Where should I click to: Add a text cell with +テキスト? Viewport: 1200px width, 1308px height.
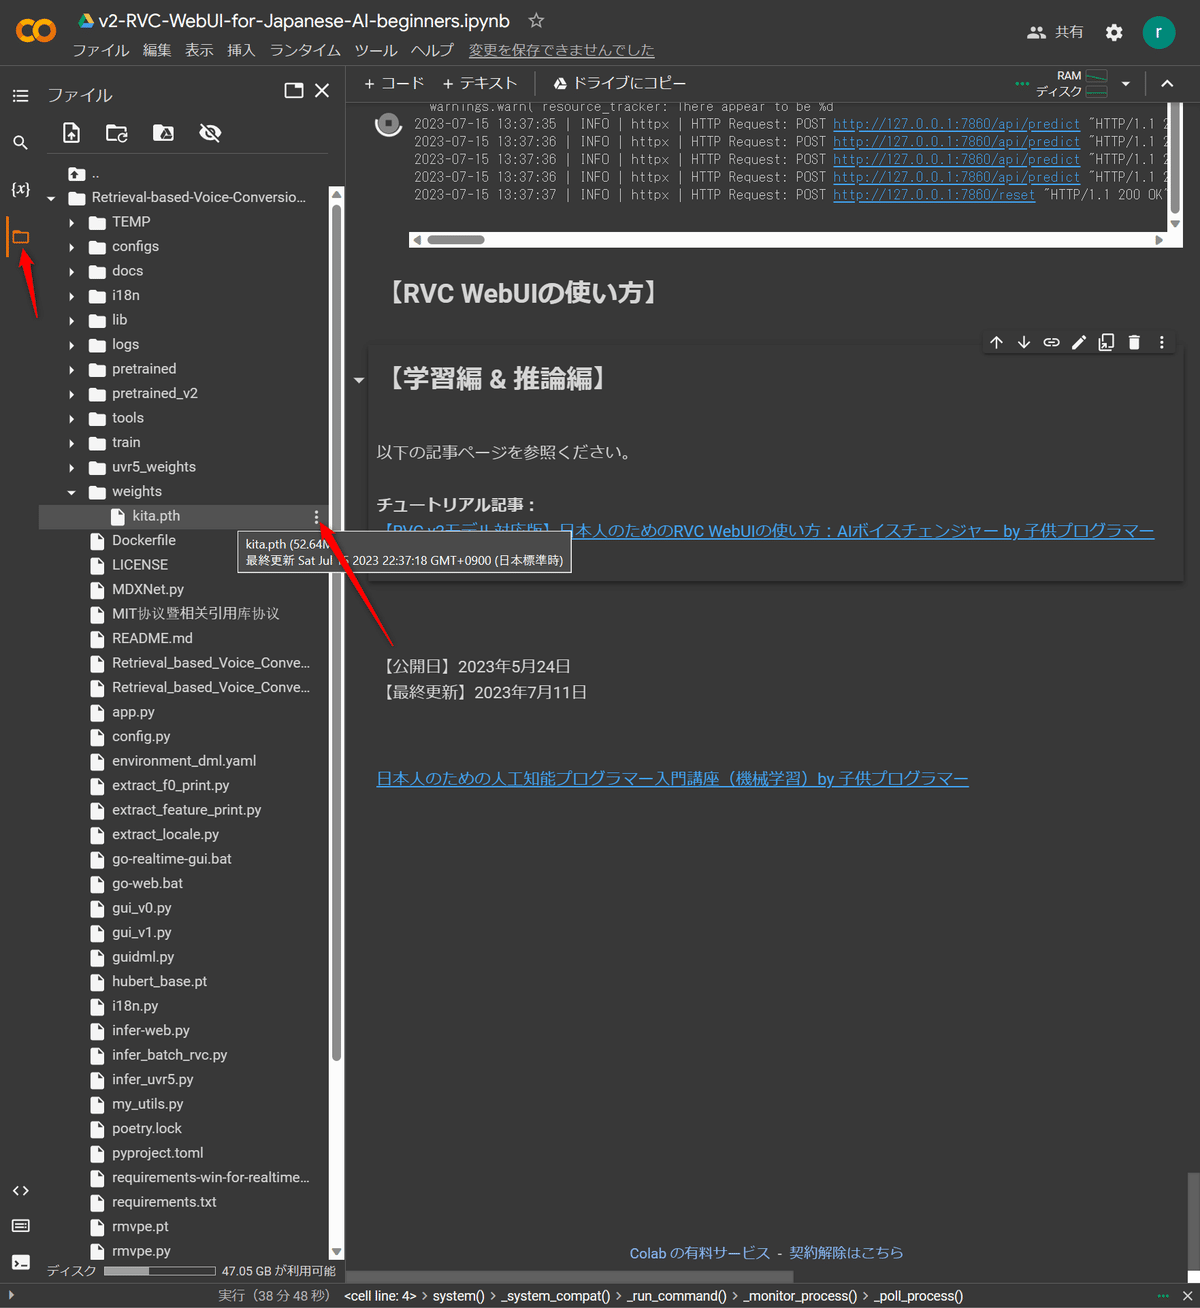[480, 84]
